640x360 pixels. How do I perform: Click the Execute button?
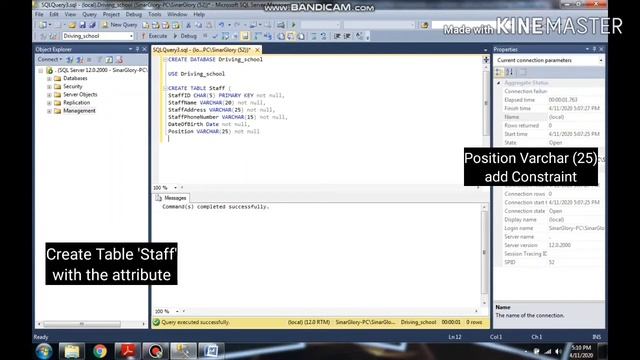click(x=154, y=36)
